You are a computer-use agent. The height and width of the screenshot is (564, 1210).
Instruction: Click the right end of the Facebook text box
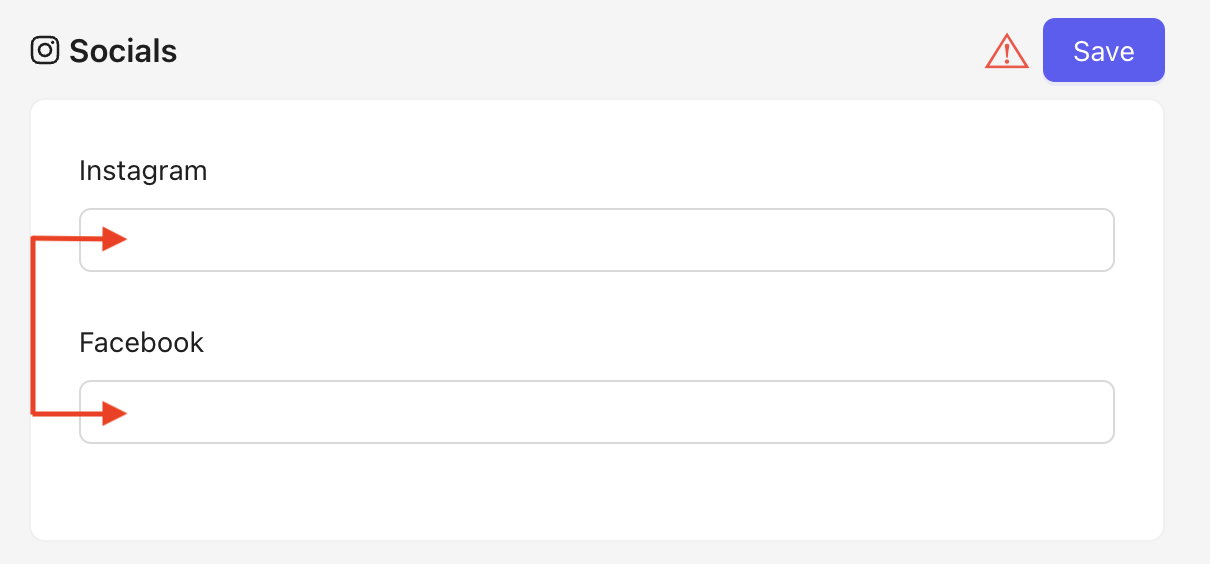point(1090,412)
